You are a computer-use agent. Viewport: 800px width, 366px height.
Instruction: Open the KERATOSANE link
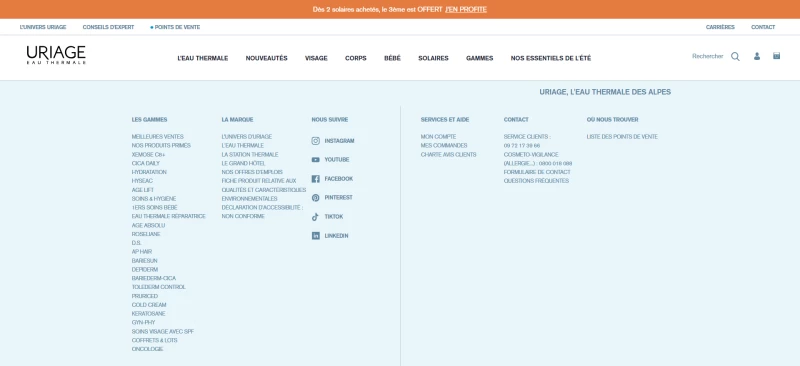tap(148, 314)
